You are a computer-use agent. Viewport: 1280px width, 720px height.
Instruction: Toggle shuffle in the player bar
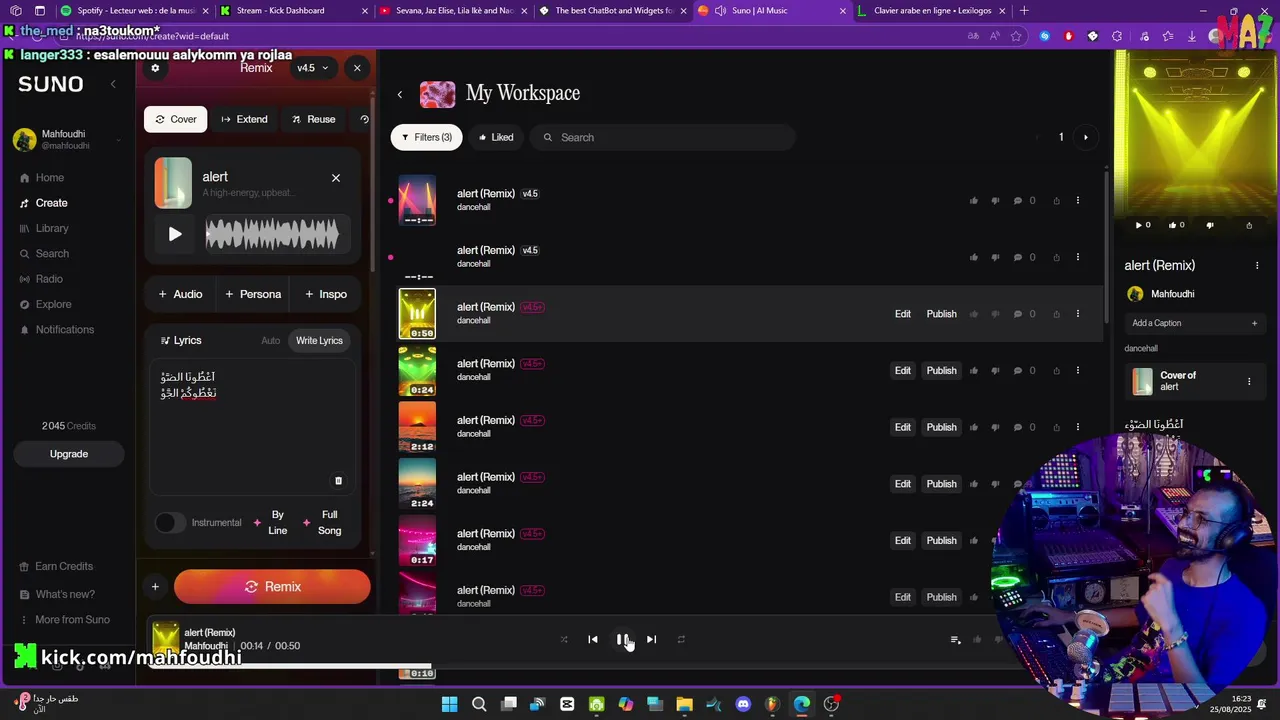click(x=564, y=640)
